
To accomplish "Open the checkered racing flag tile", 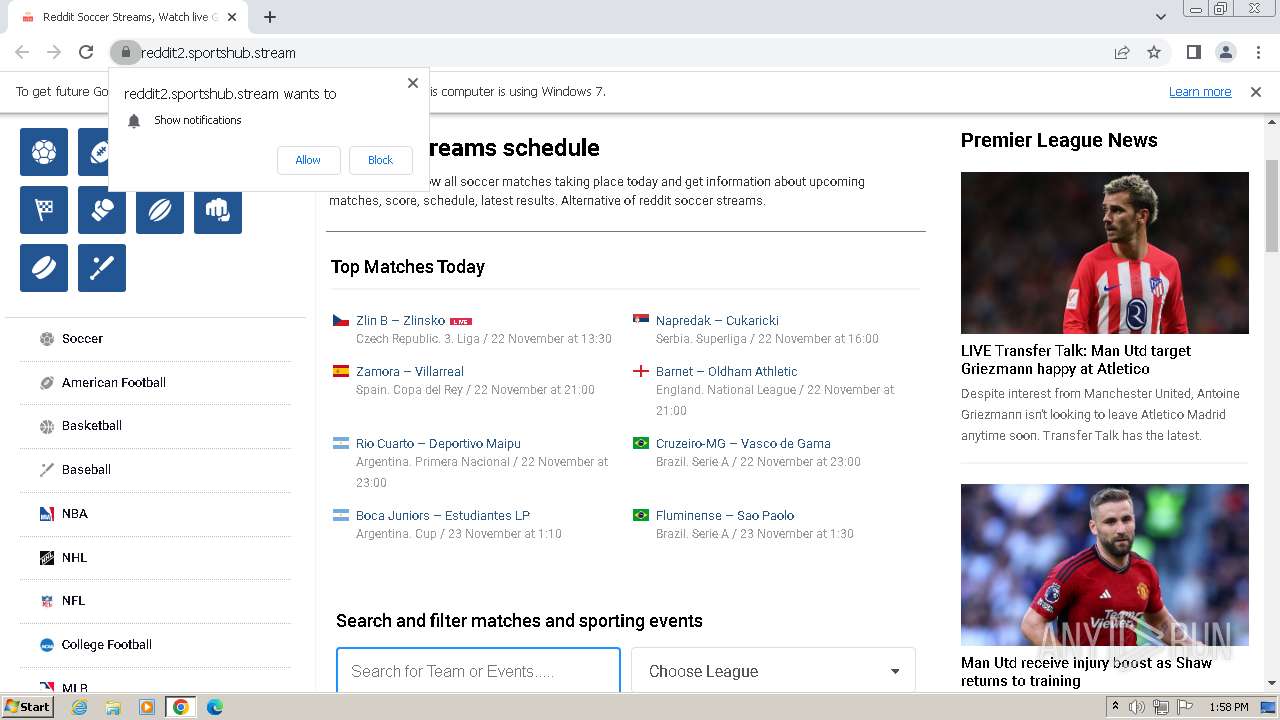I will [x=44, y=210].
